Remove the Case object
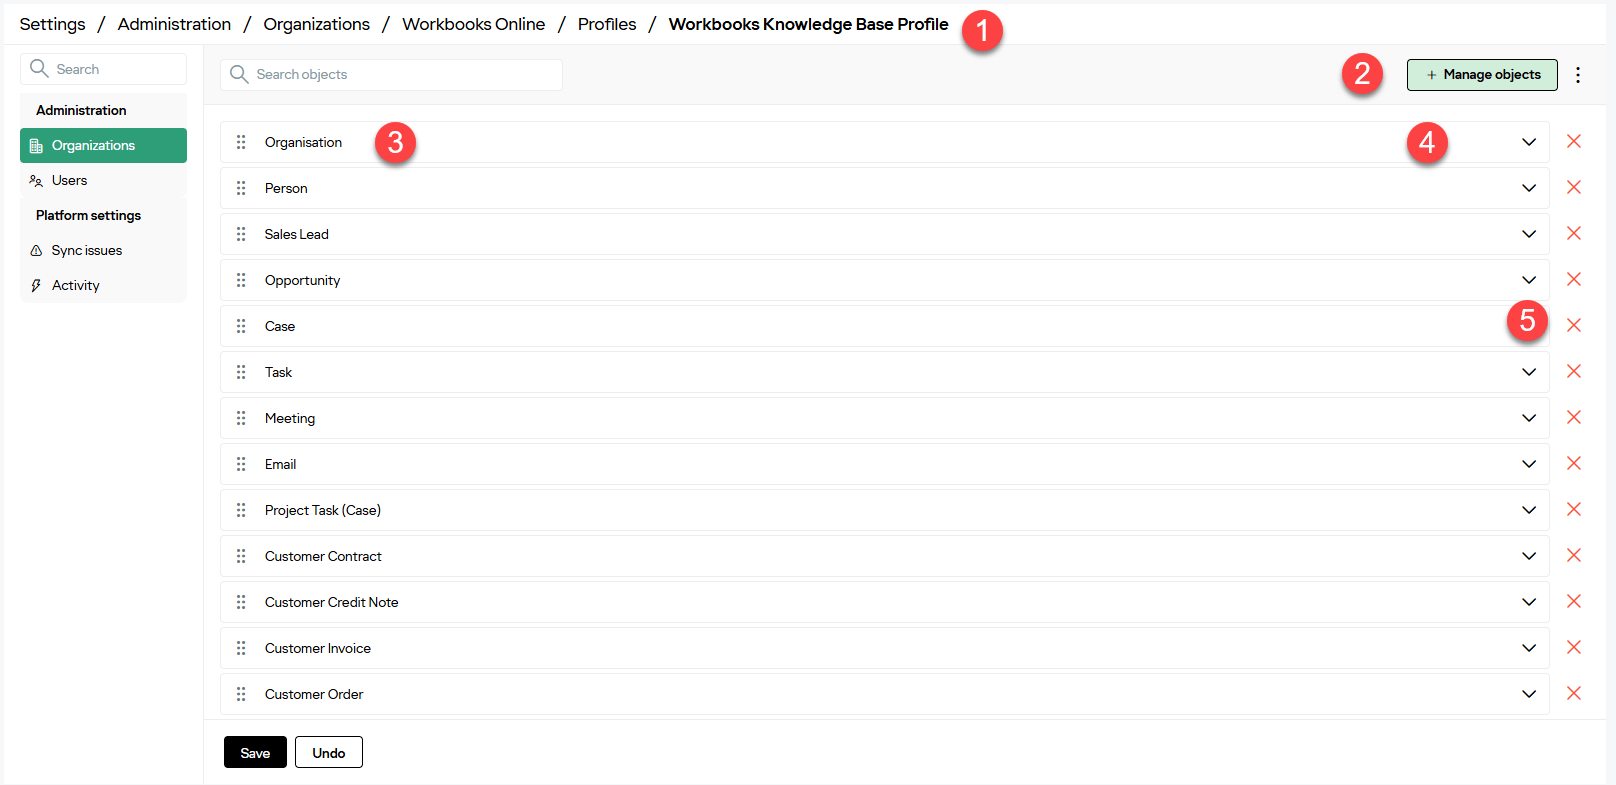1616x785 pixels. [x=1574, y=325]
